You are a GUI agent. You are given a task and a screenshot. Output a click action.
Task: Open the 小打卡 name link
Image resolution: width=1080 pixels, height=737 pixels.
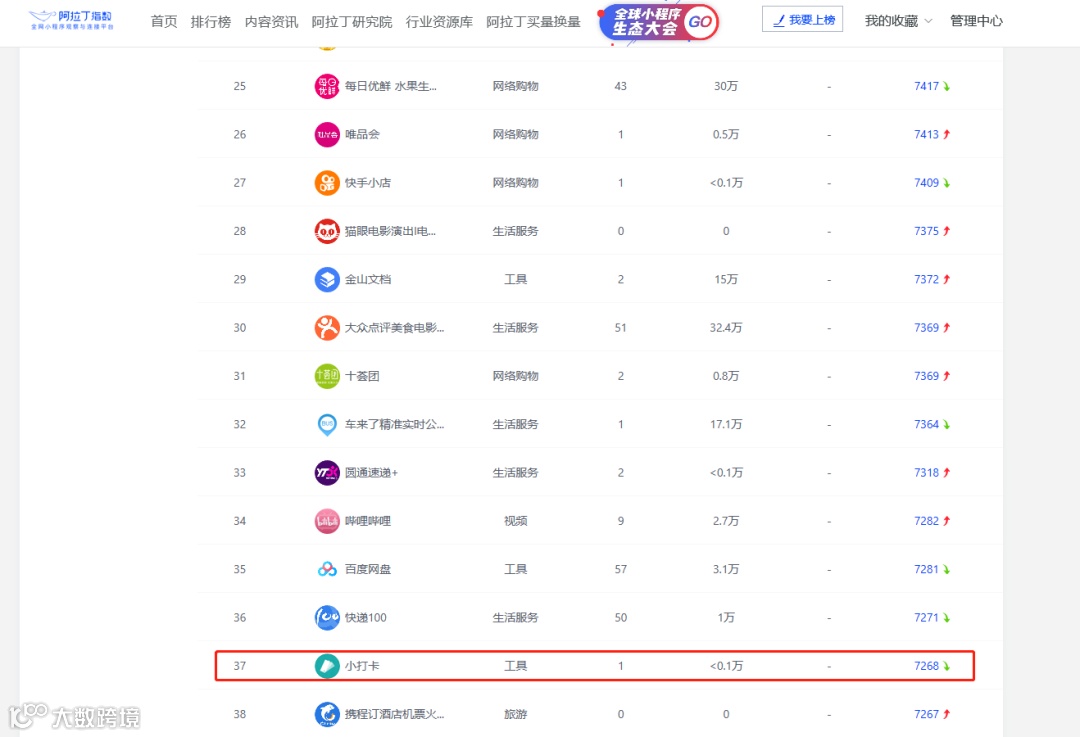click(362, 666)
